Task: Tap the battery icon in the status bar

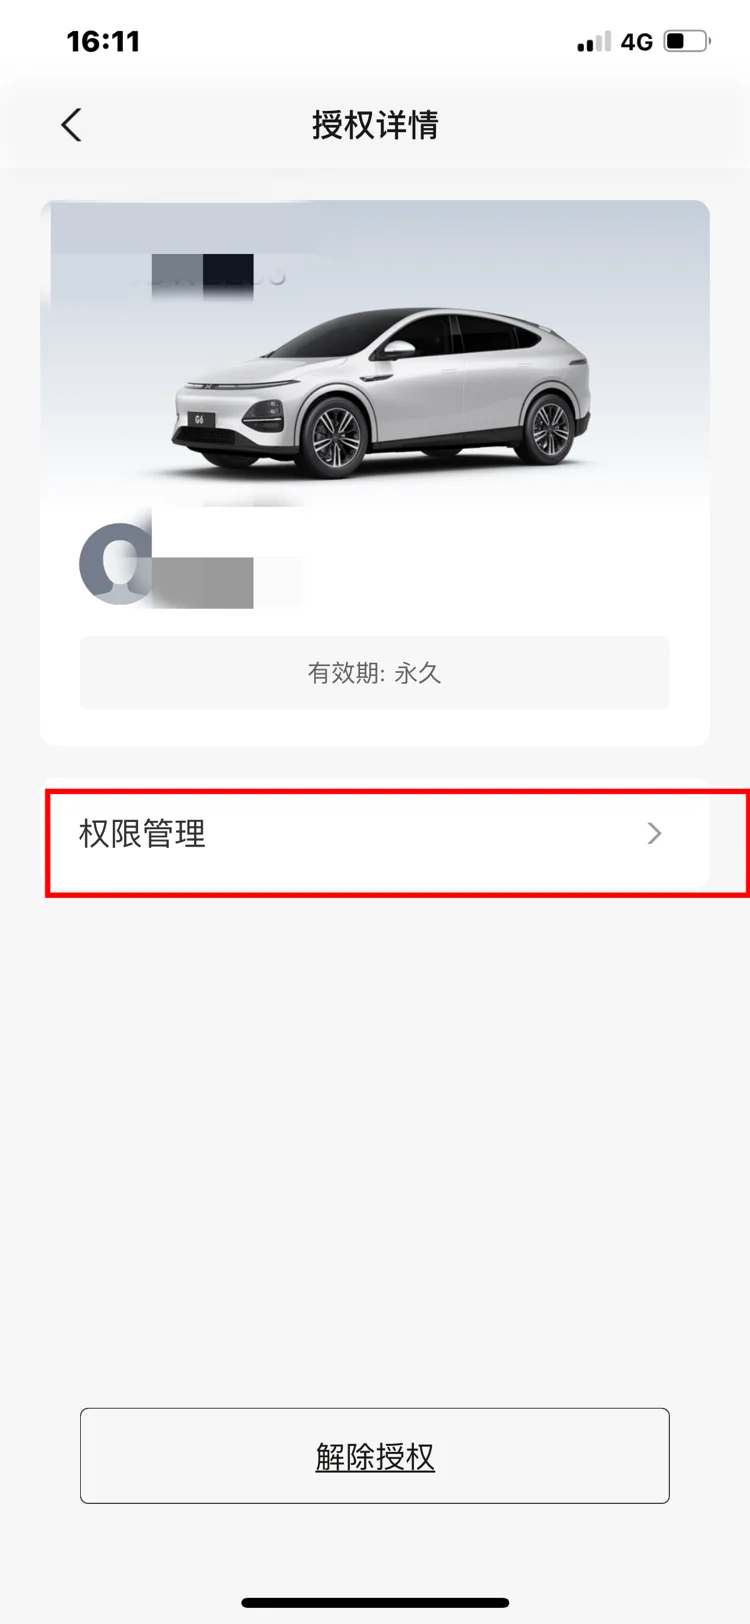Action: click(x=687, y=41)
